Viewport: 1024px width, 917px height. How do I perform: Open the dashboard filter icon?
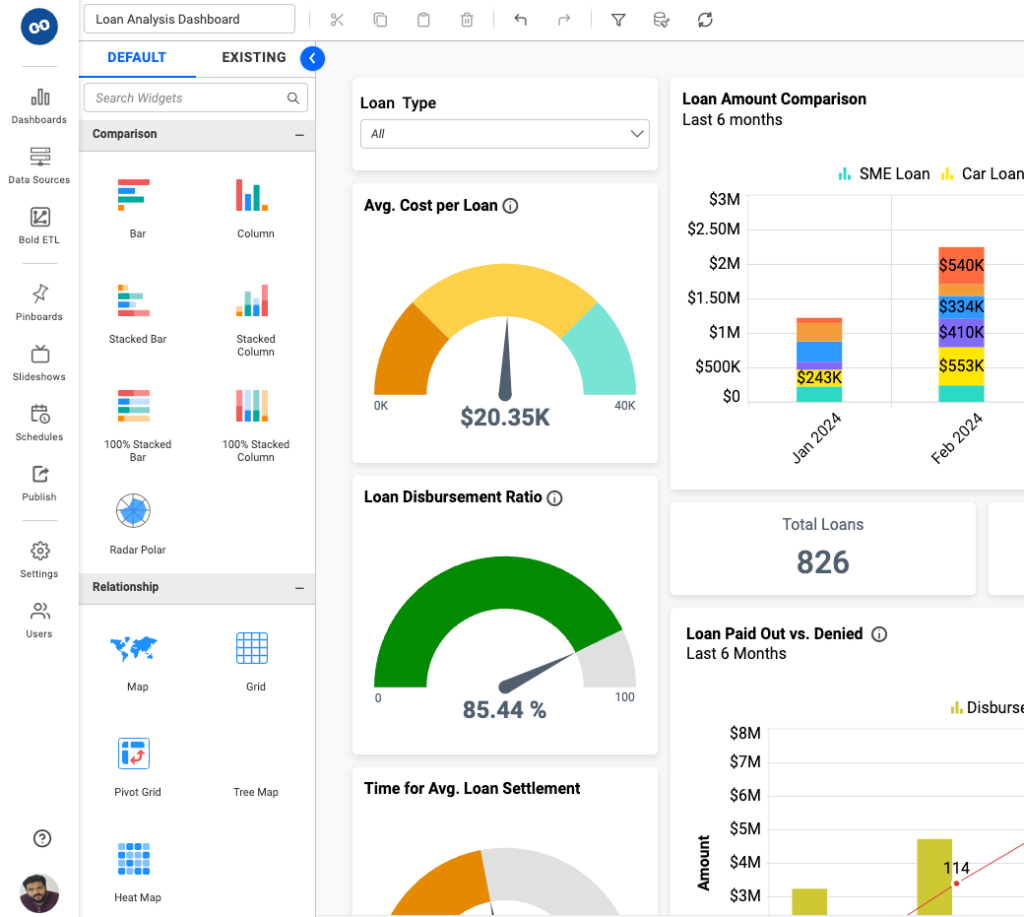pos(618,19)
